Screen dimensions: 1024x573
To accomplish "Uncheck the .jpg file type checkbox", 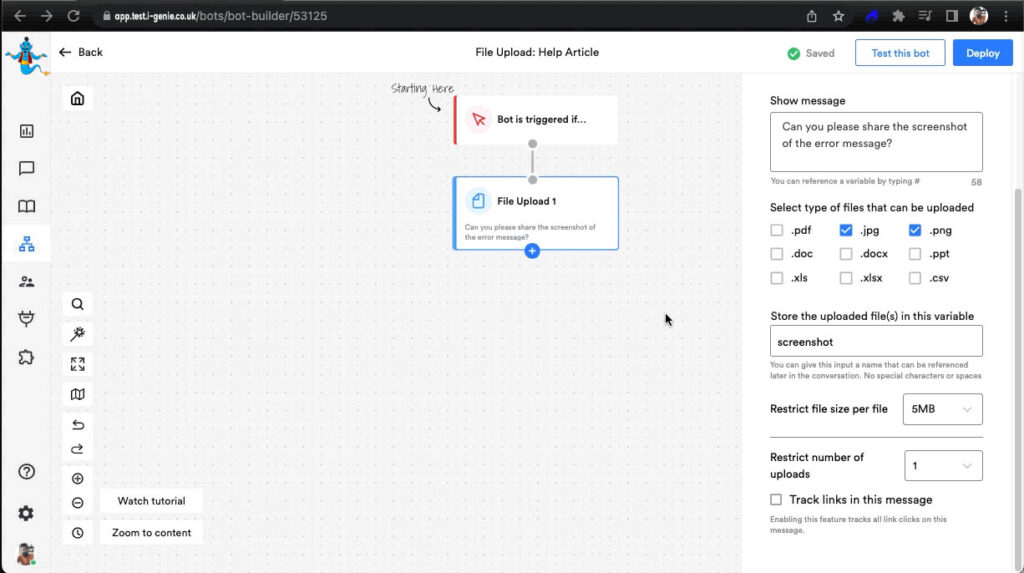I will 846,230.
